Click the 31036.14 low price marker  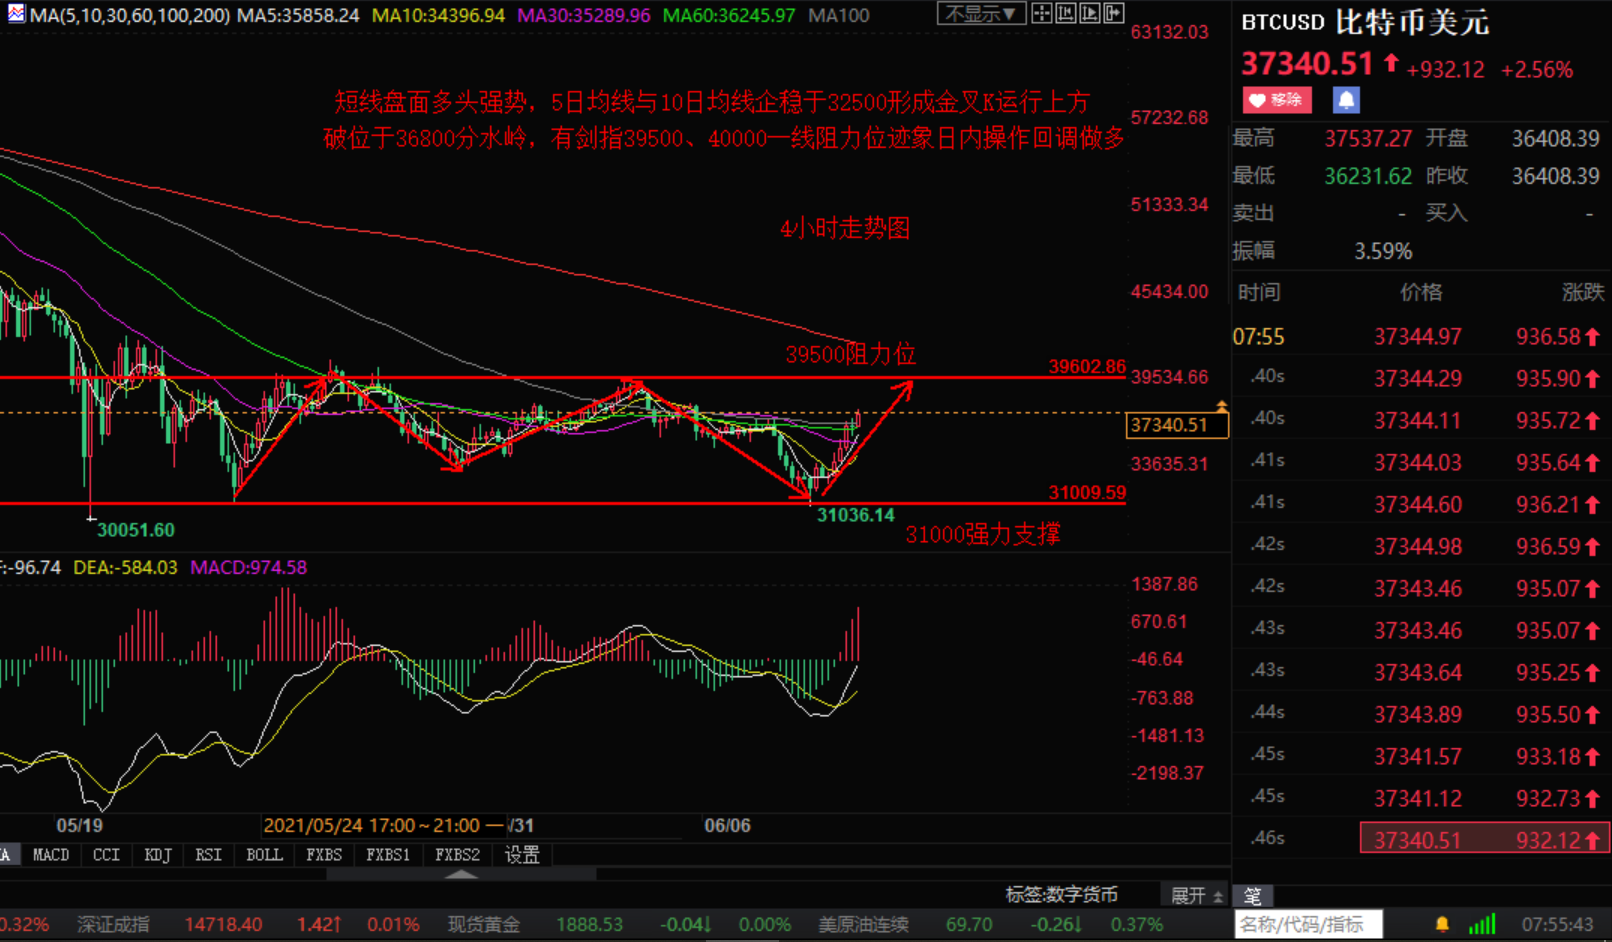[x=856, y=515]
